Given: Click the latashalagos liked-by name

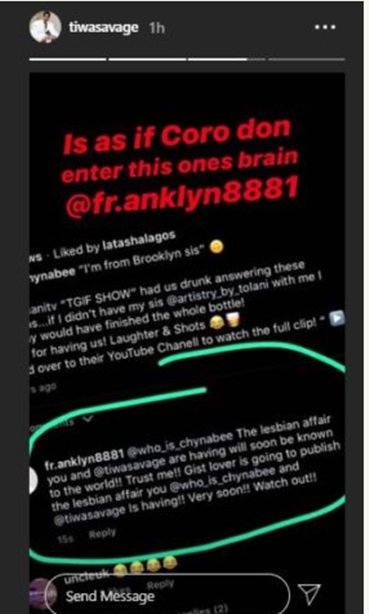Looking at the screenshot, I should (139, 240).
